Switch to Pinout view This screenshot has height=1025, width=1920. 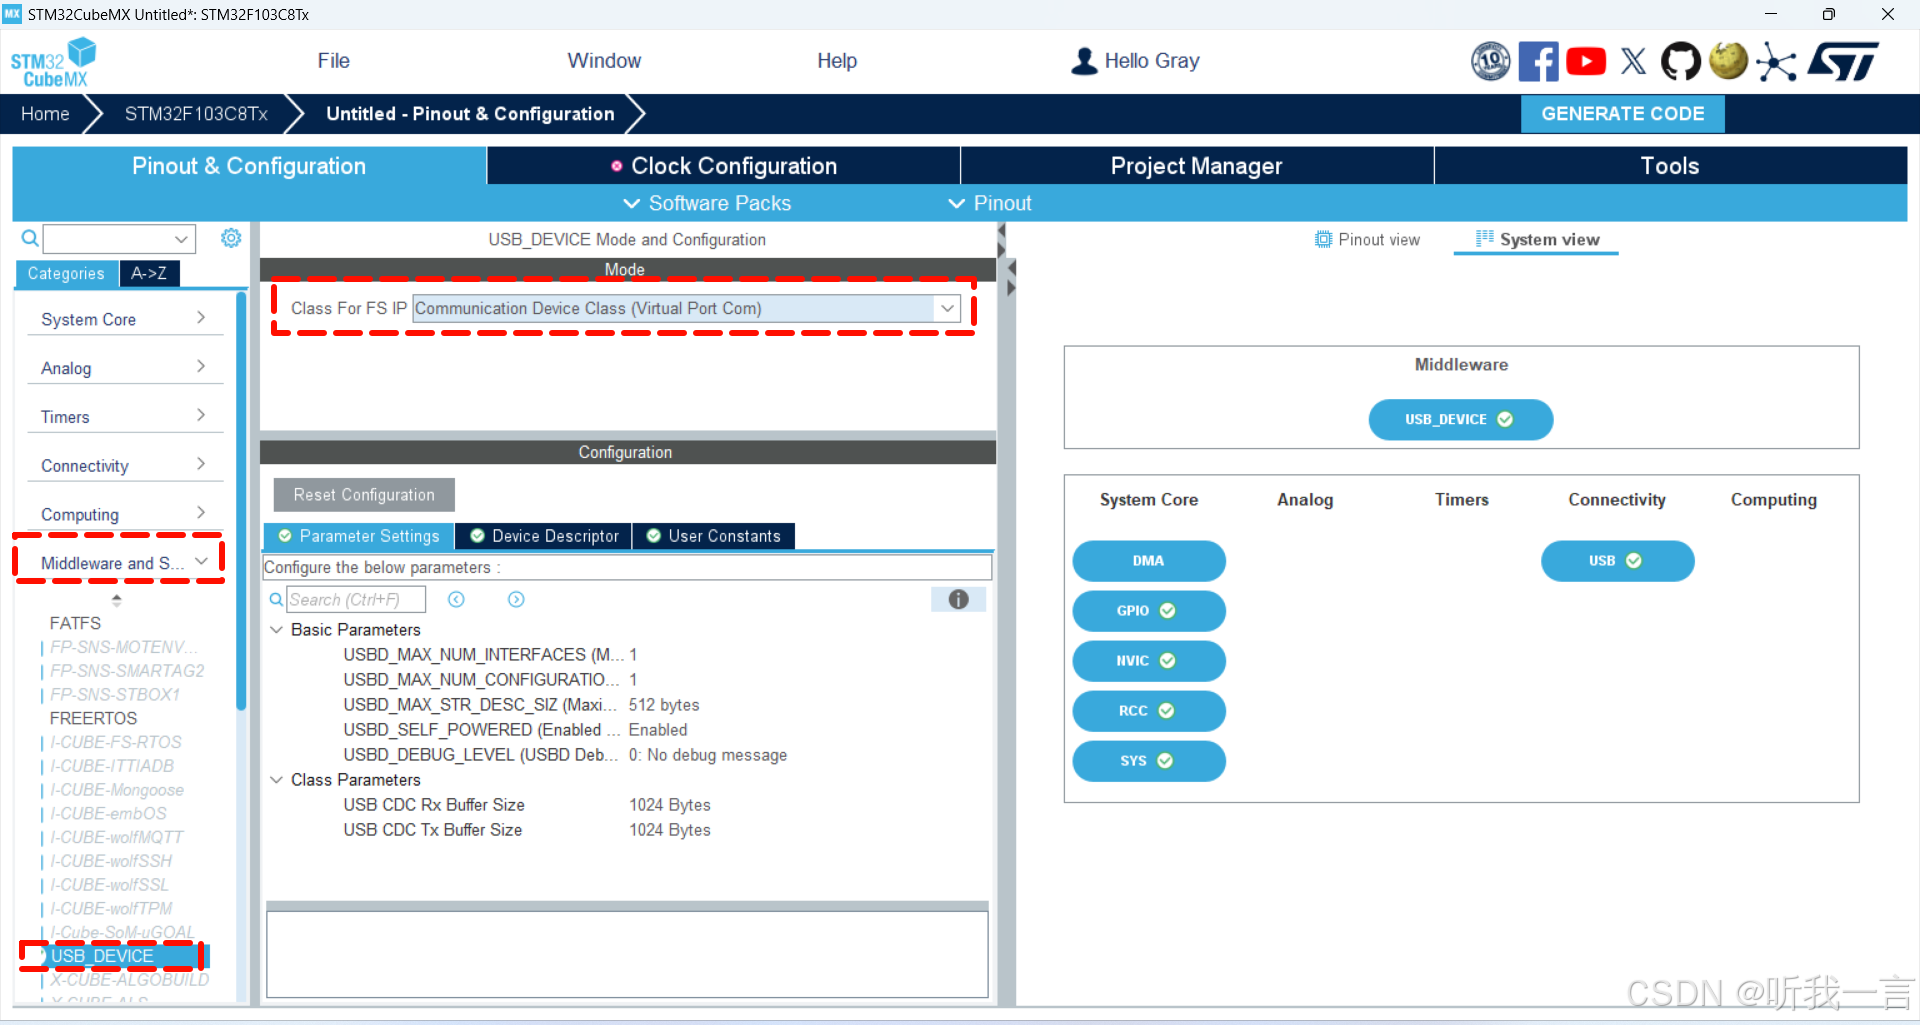coord(1367,239)
